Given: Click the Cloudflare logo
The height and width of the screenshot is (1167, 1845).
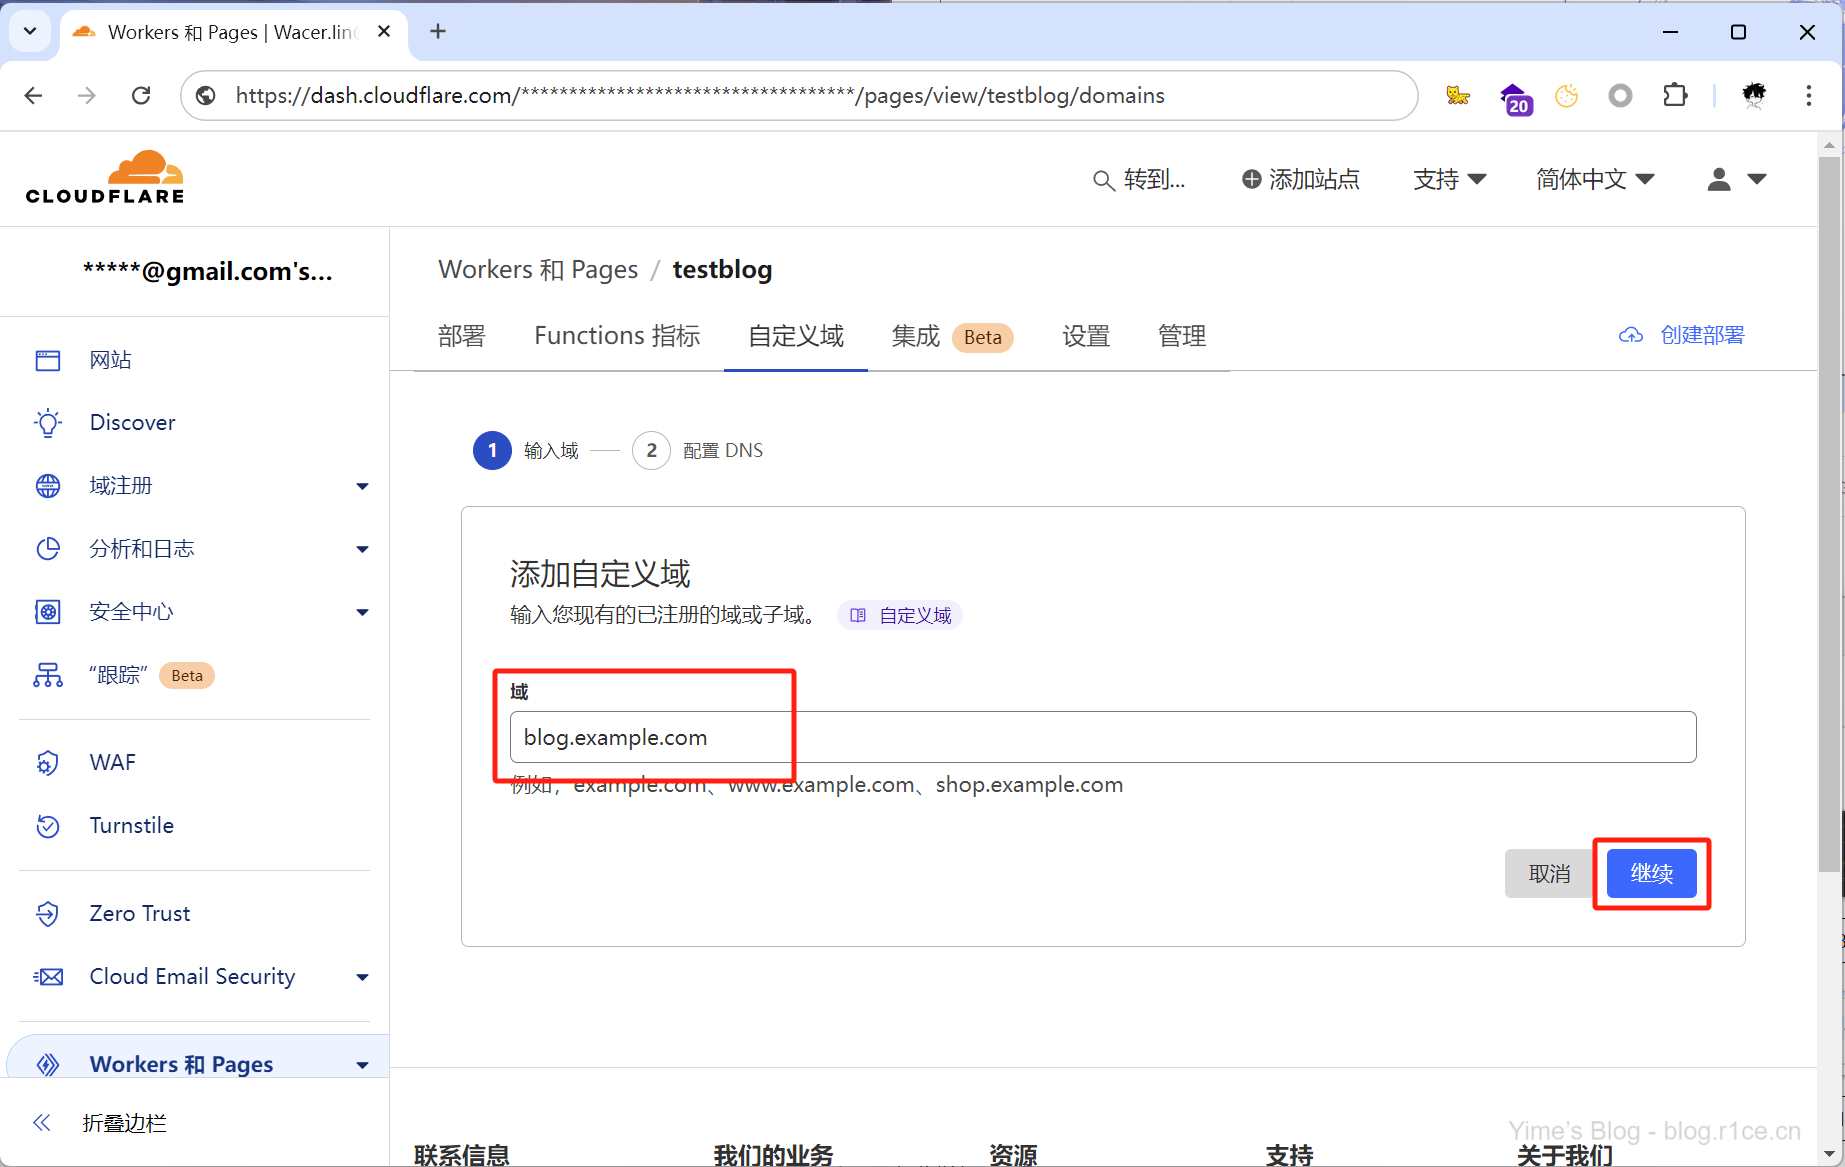Looking at the screenshot, I should pyautogui.click(x=105, y=178).
